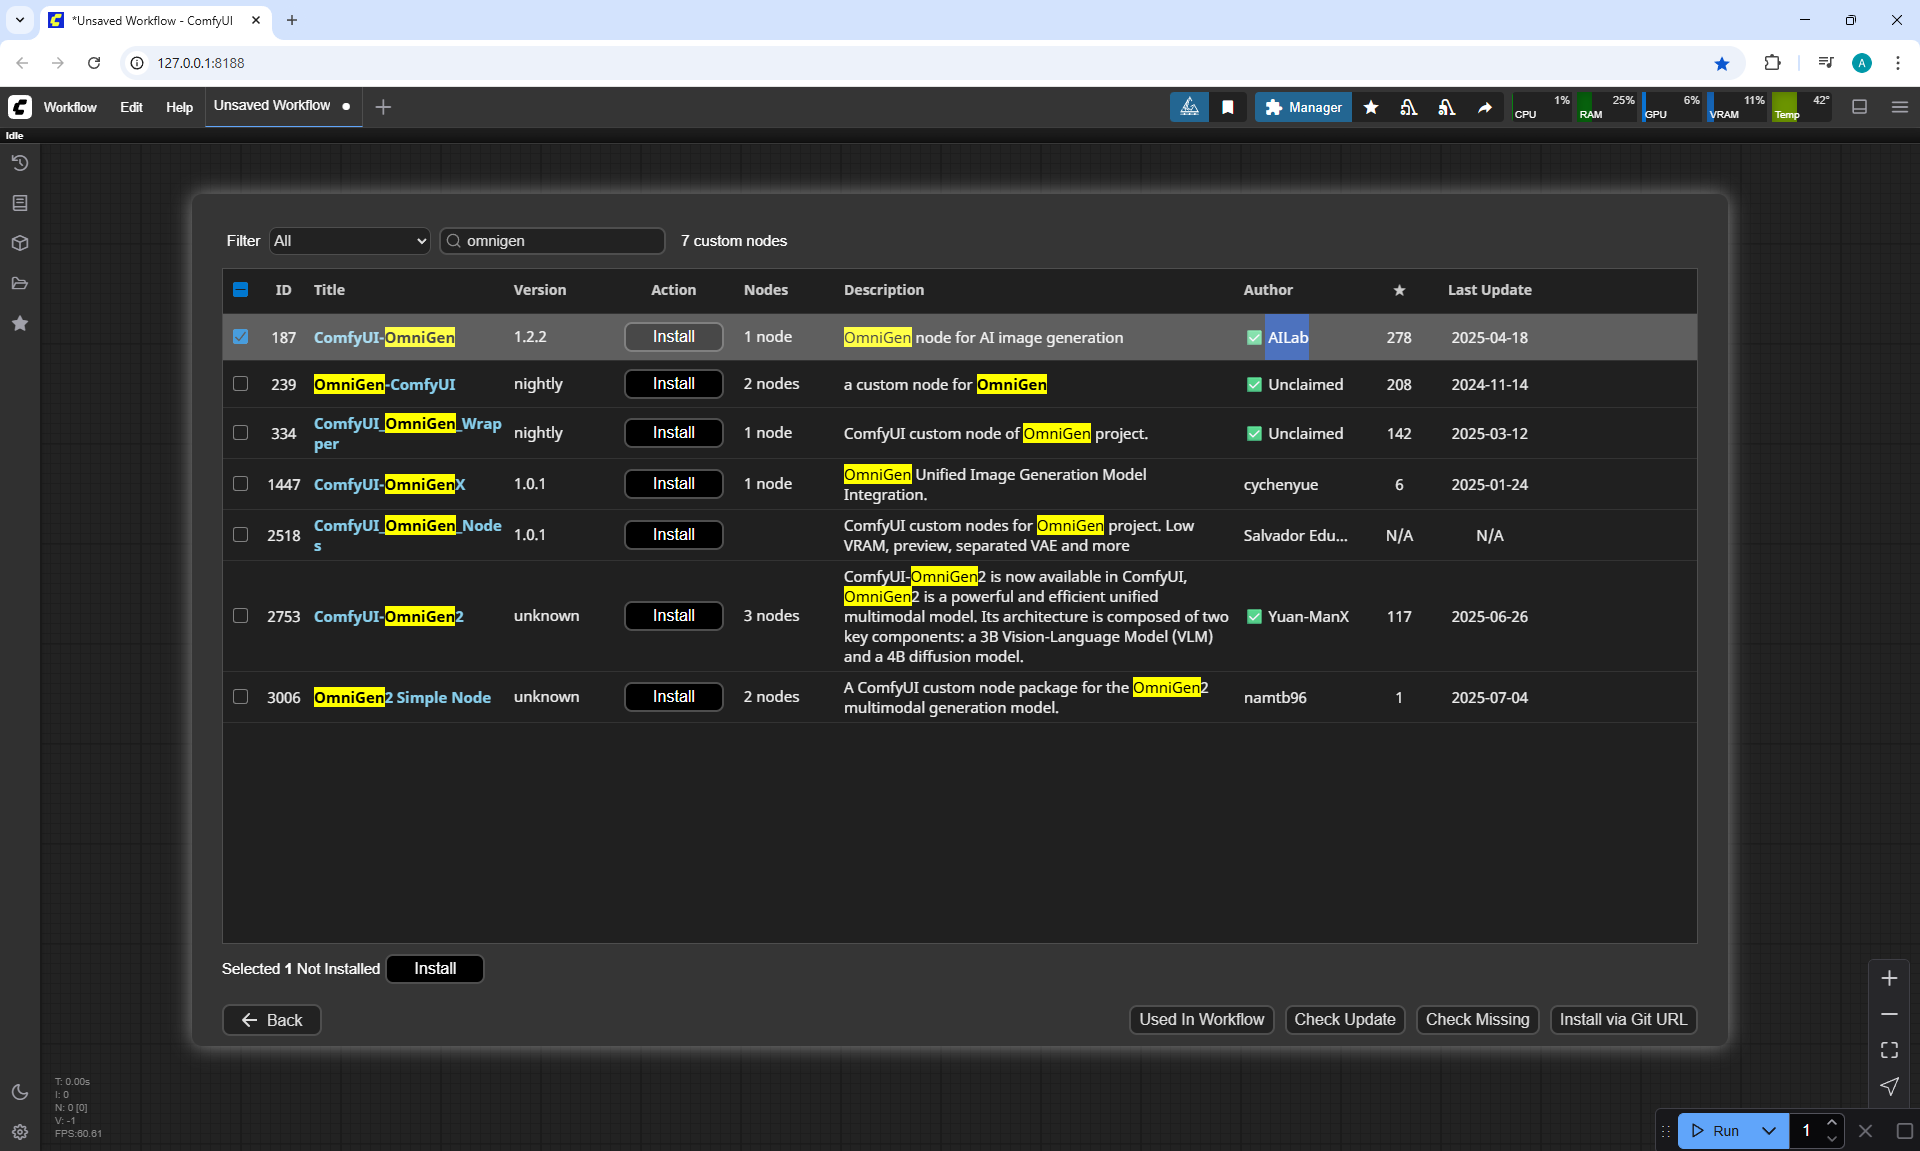Image resolution: width=1920 pixels, height=1151 pixels.
Task: Click the share arrow icon in toolbar
Action: pos(1485,107)
